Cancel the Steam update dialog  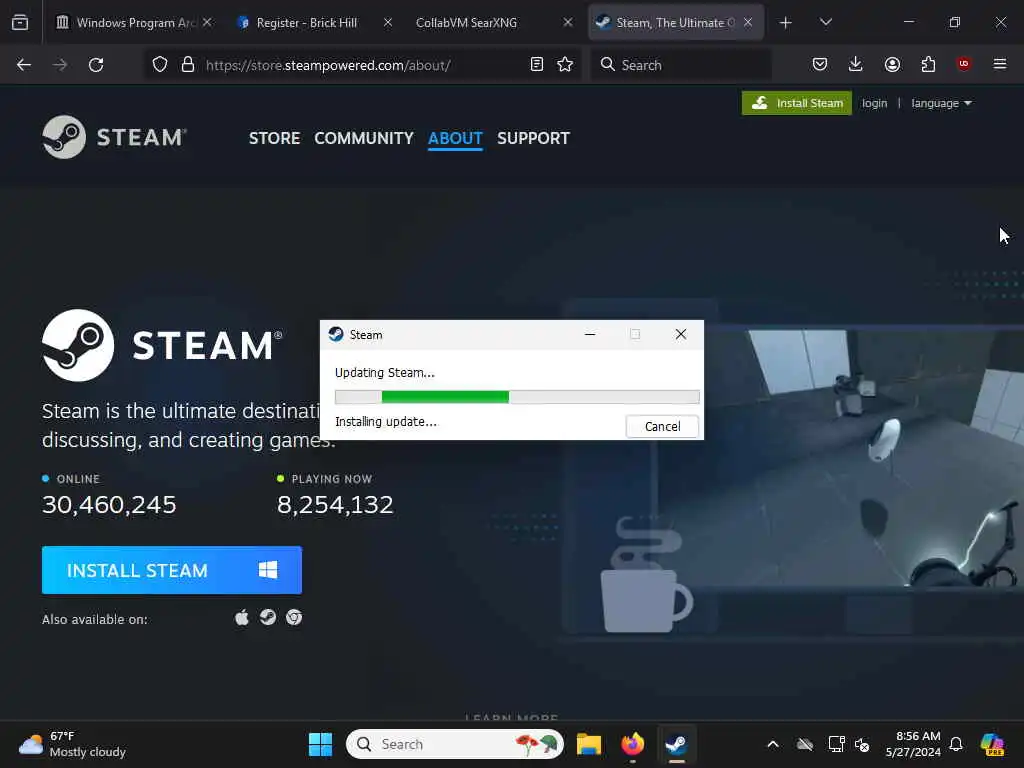662,426
